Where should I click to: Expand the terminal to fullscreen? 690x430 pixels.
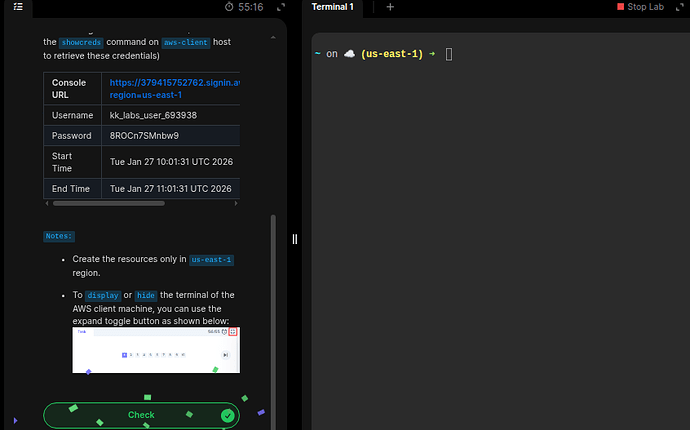[679, 7]
